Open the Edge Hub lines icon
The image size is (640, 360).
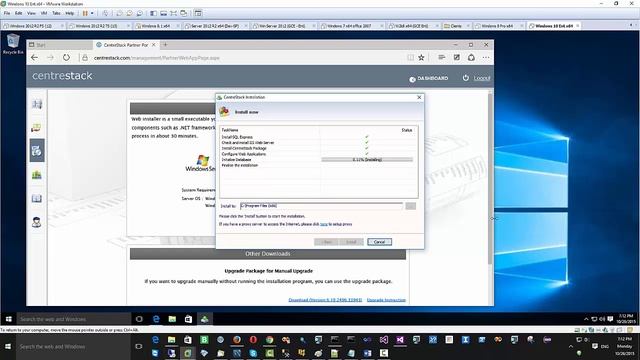tap(442, 58)
